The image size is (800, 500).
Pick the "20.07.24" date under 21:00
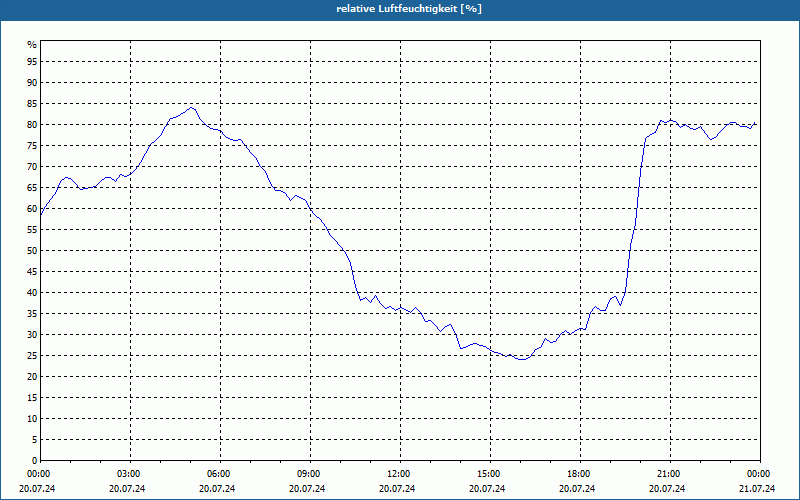coord(667,489)
